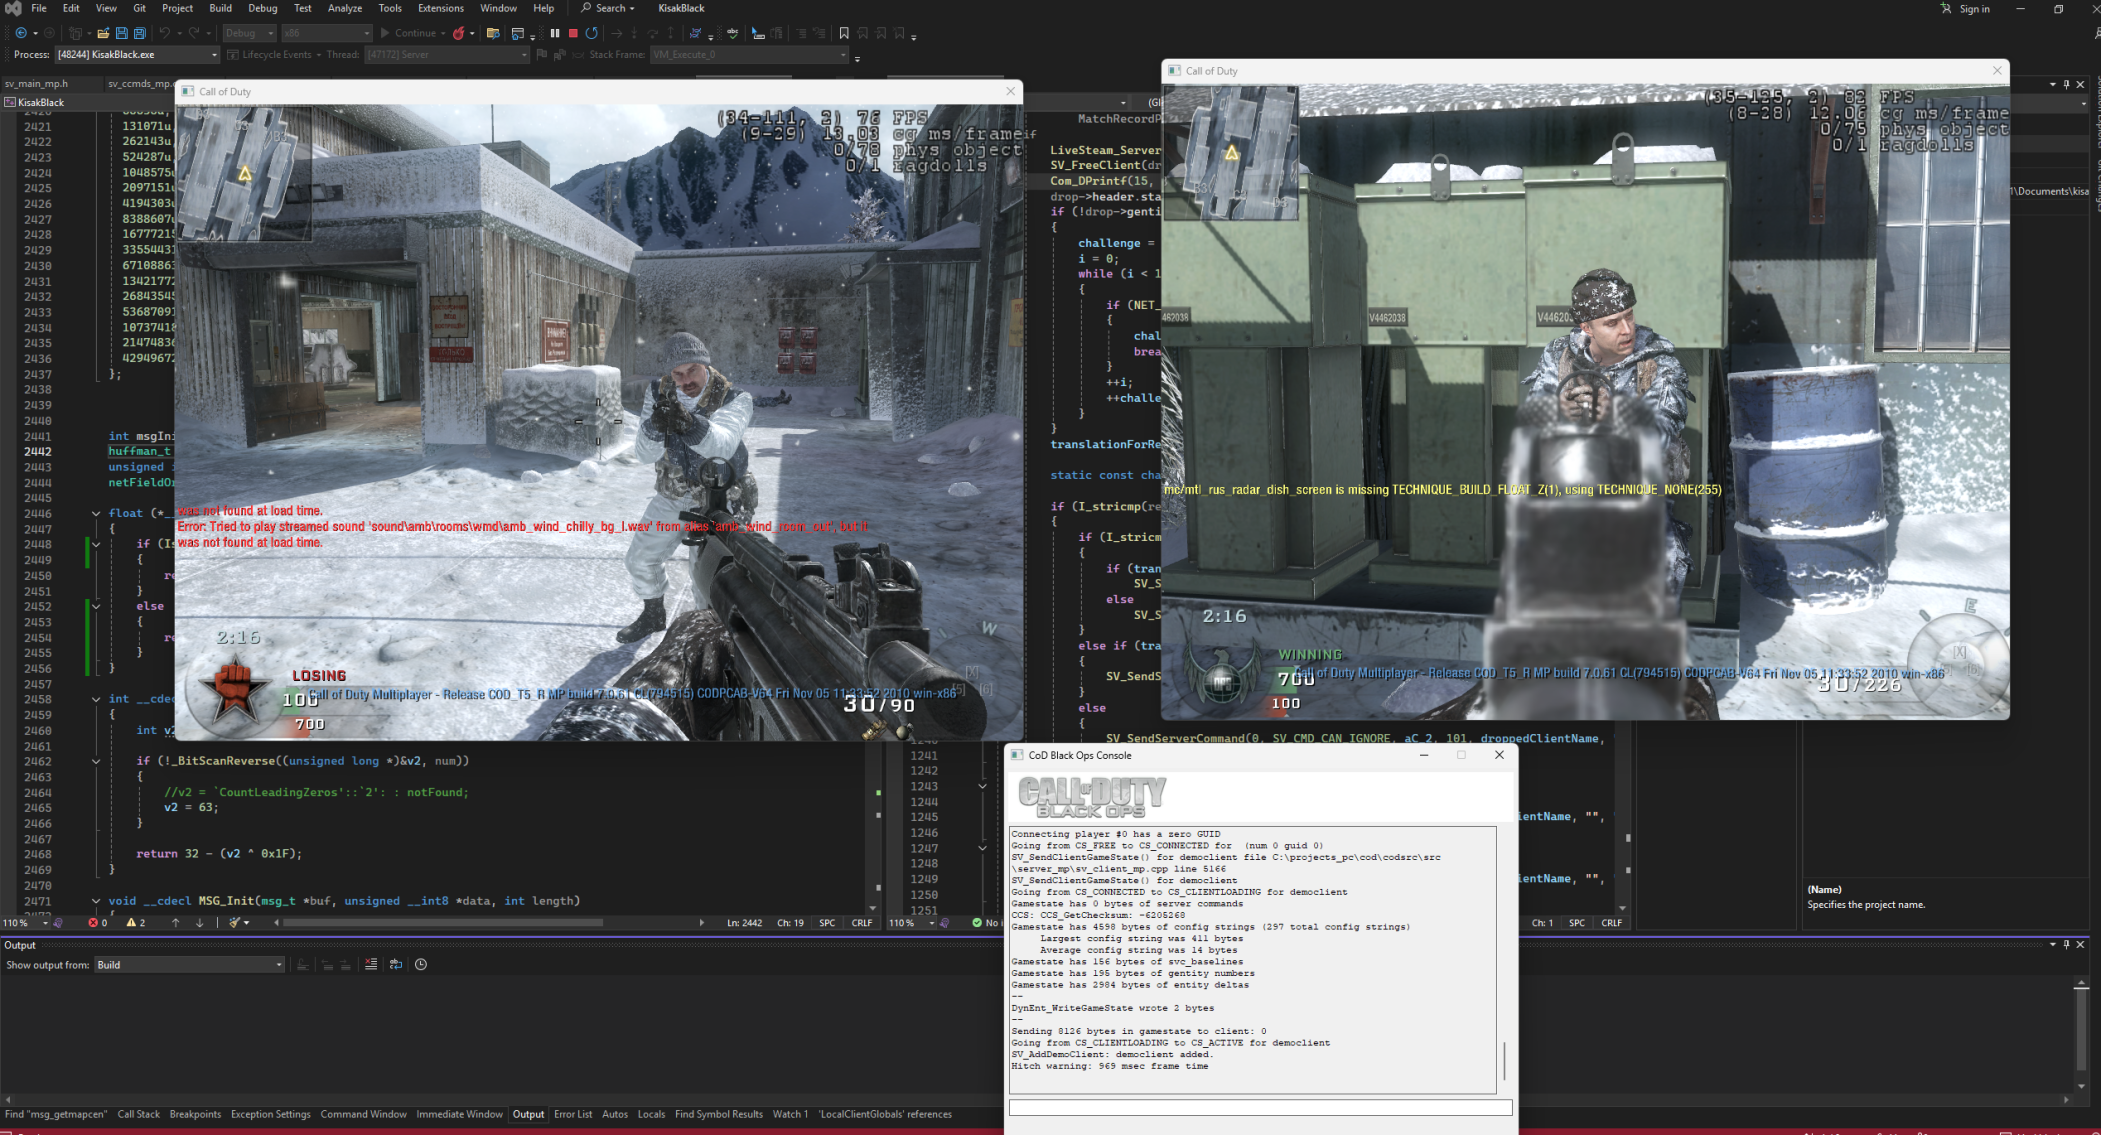
Task: Save all files icon
Action: (139, 33)
